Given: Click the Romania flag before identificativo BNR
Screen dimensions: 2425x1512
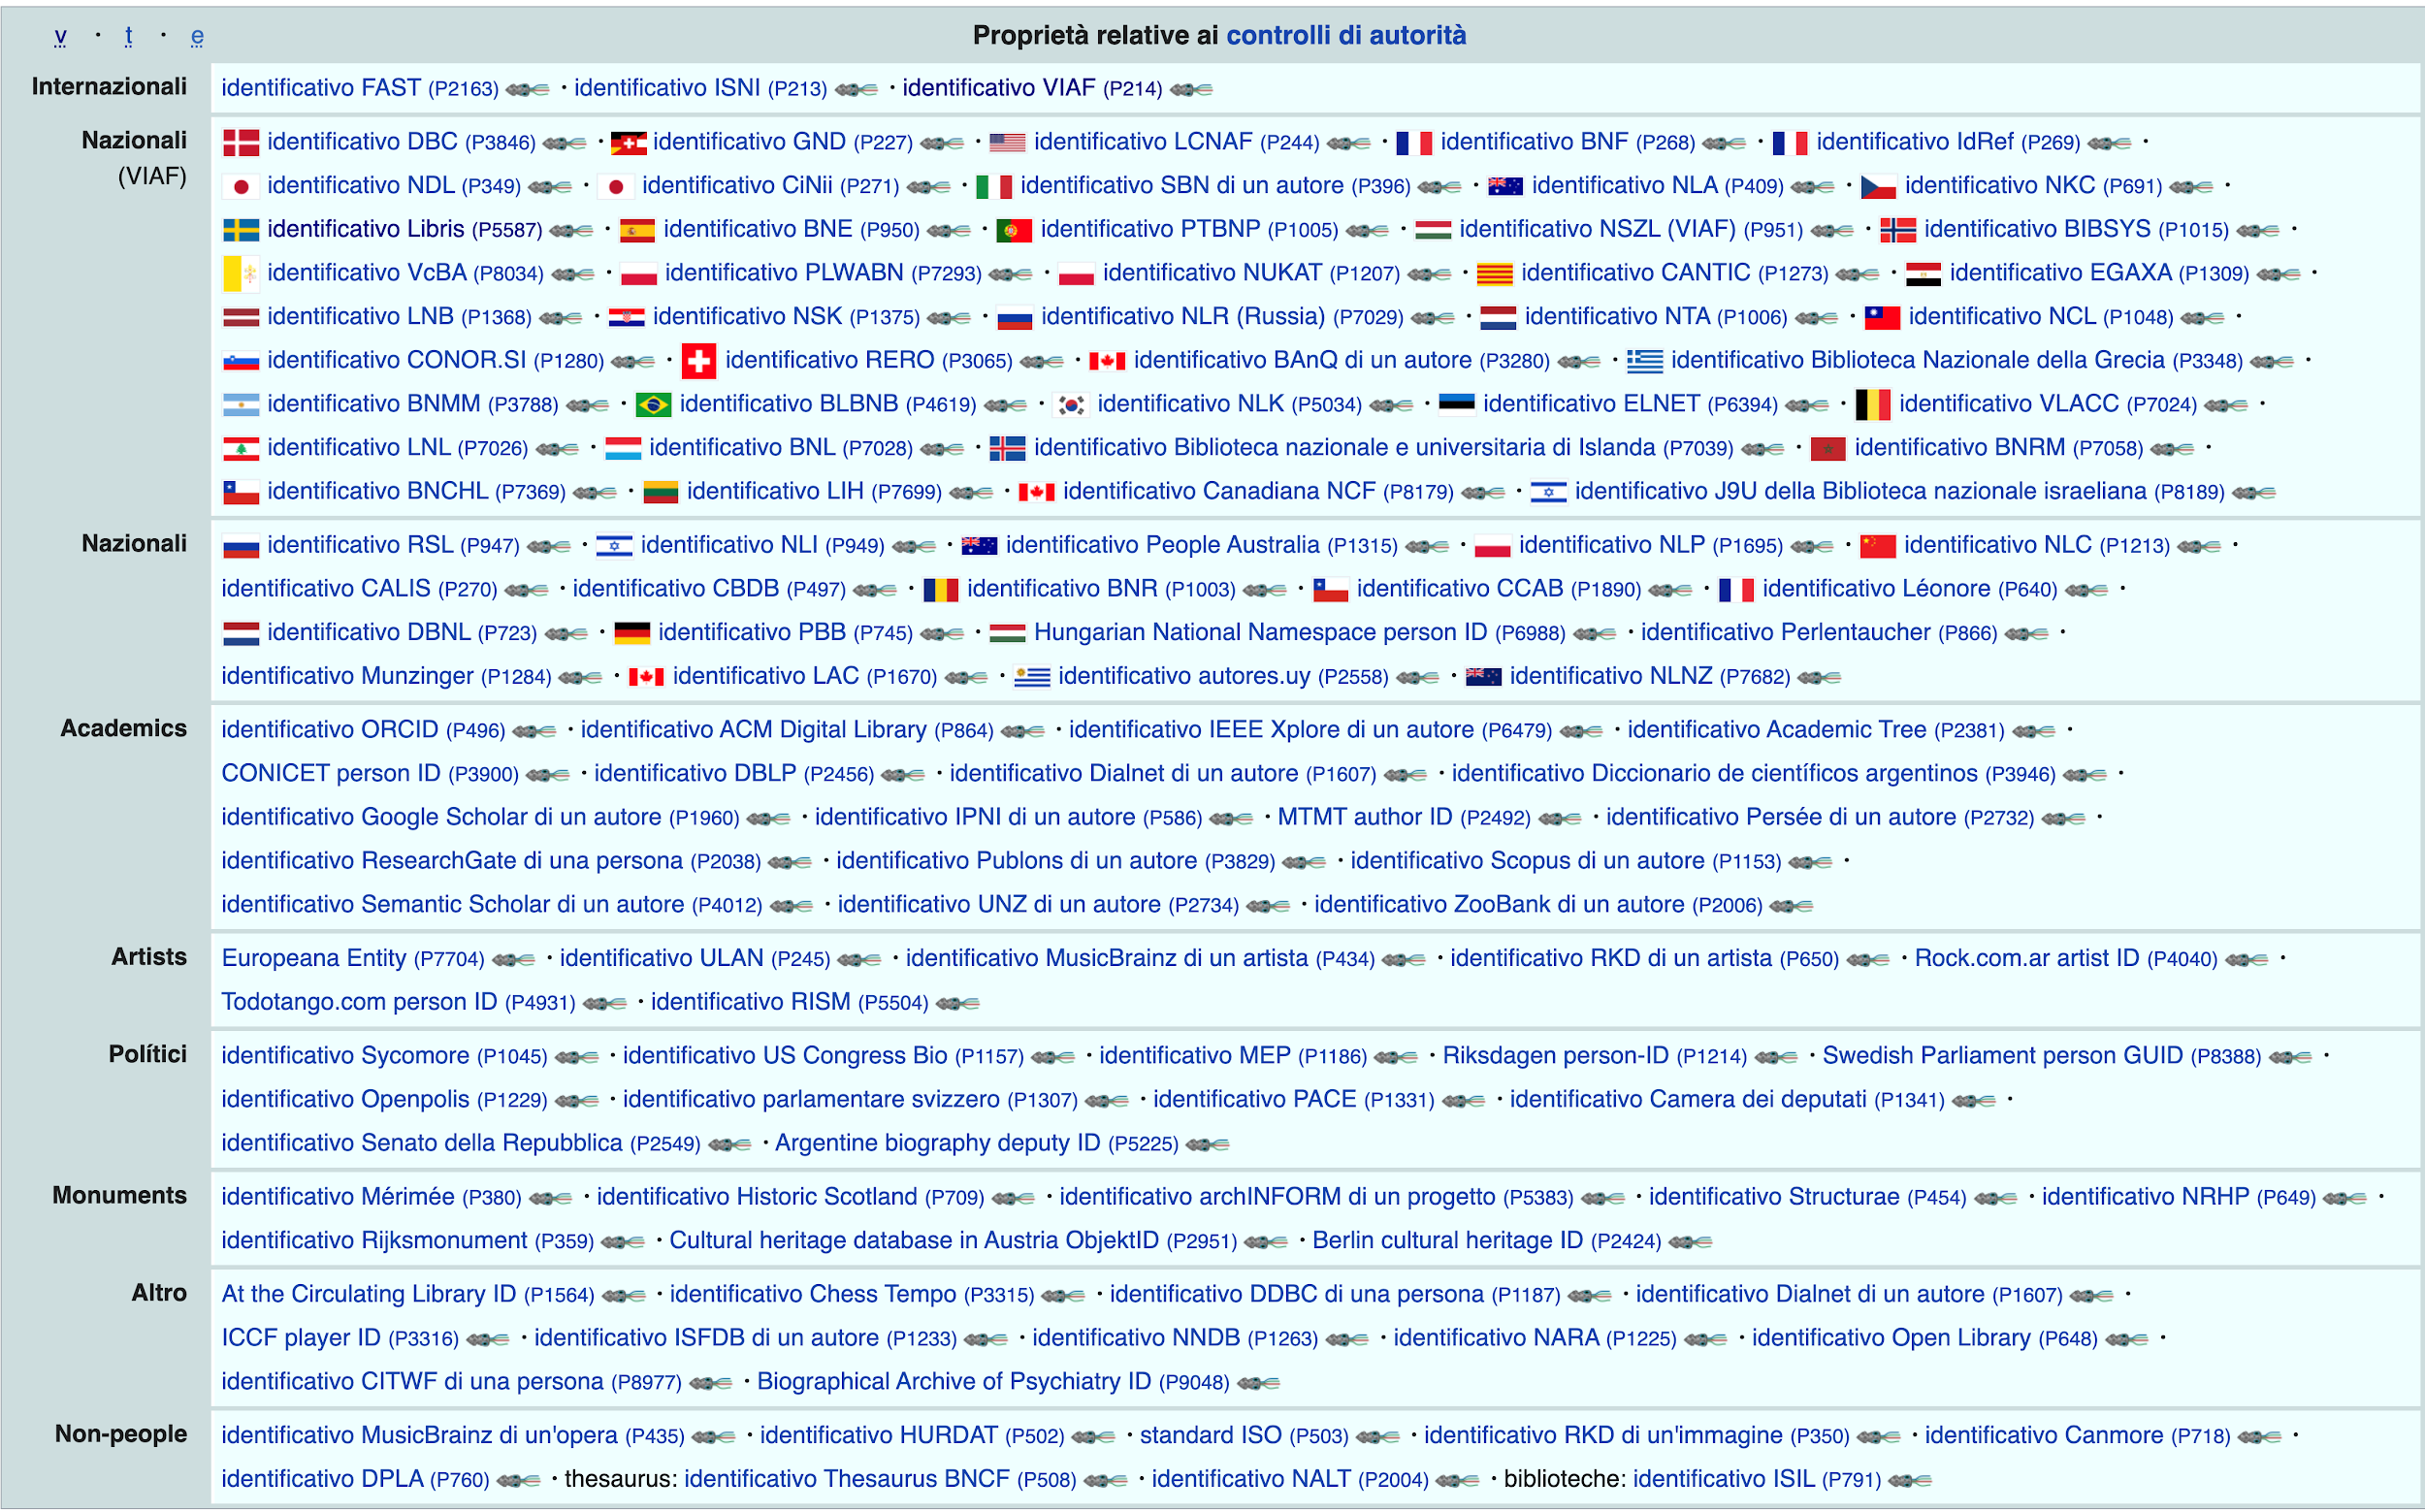Looking at the screenshot, I should (x=940, y=589).
